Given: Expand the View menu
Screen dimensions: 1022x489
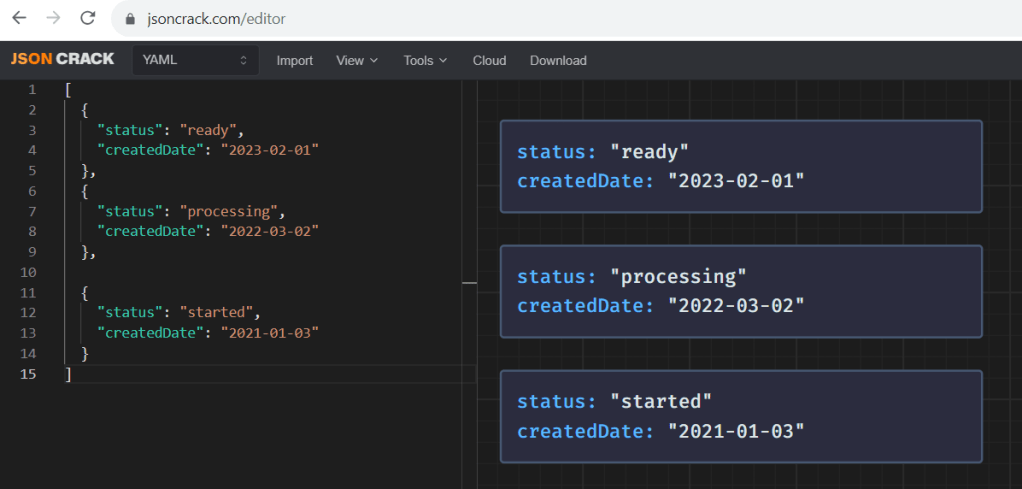Looking at the screenshot, I should click(x=357, y=60).
